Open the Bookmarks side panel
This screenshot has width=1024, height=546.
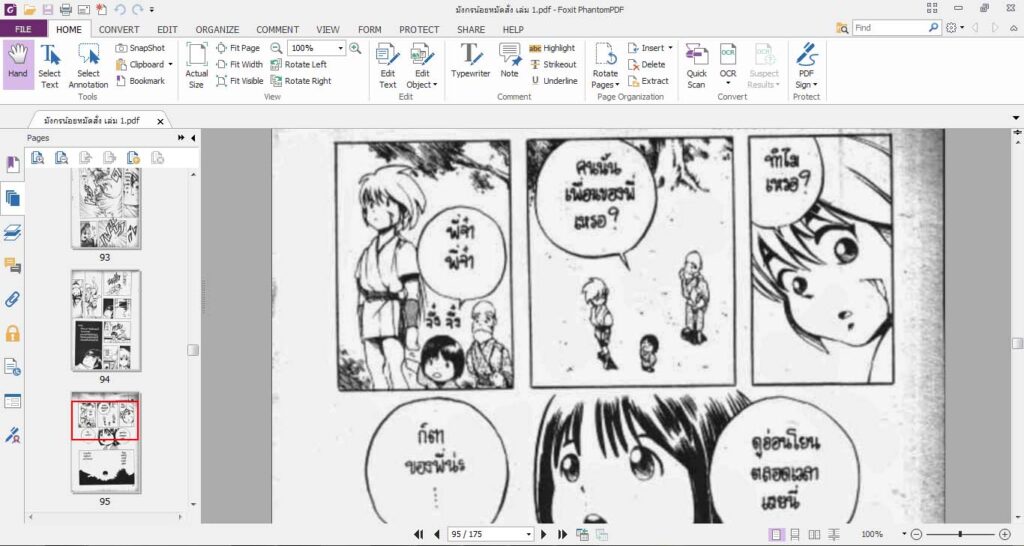pyautogui.click(x=12, y=164)
